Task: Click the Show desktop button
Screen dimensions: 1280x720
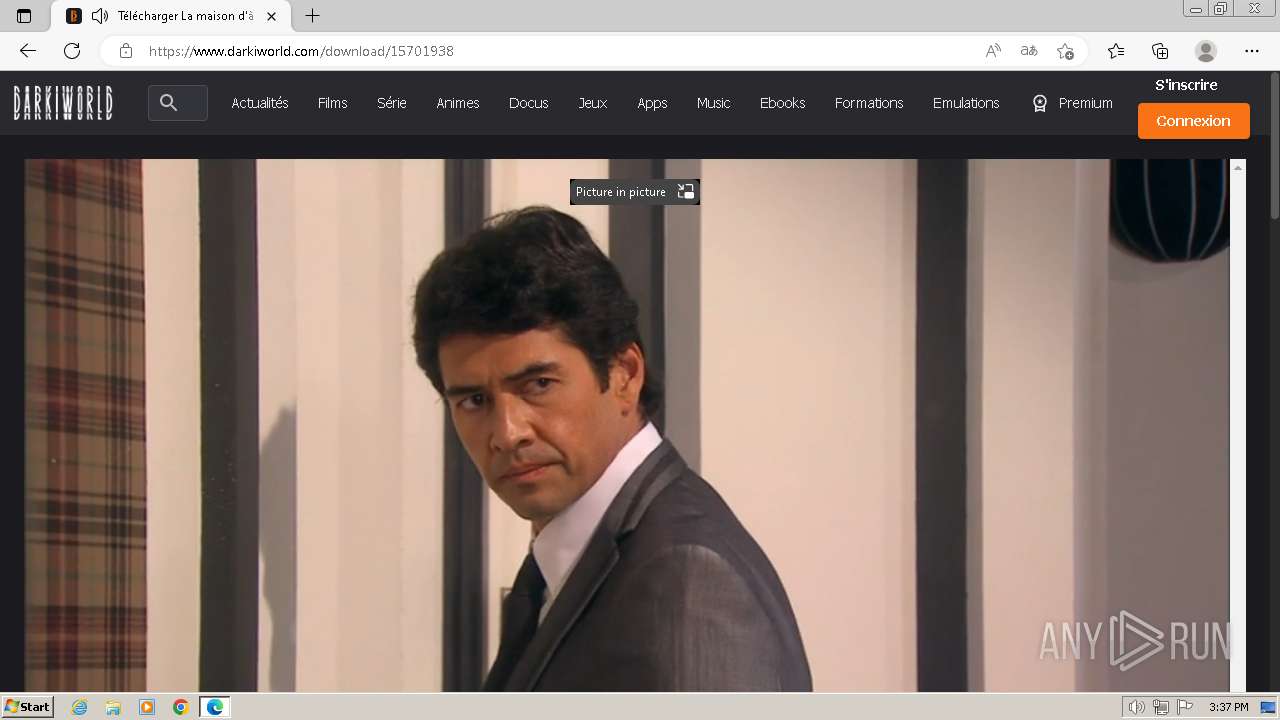Action: pyautogui.click(x=1268, y=707)
